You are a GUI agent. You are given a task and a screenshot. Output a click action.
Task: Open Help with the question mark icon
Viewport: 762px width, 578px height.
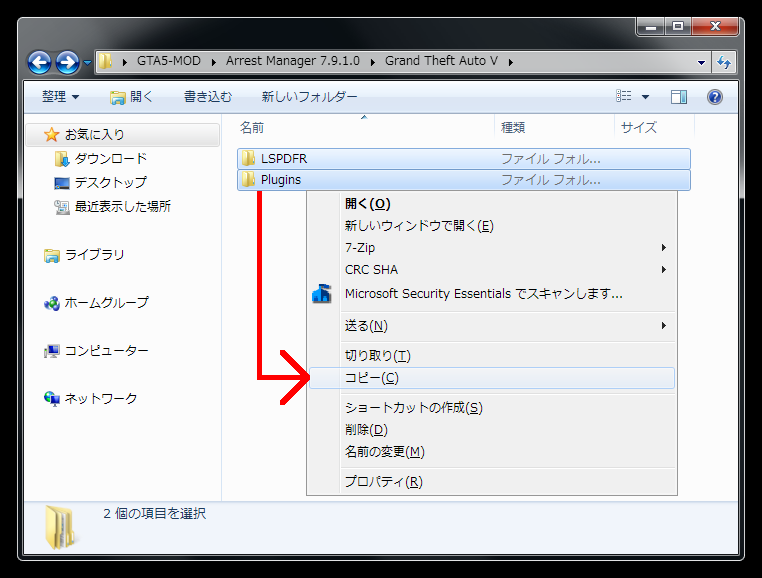tap(714, 97)
